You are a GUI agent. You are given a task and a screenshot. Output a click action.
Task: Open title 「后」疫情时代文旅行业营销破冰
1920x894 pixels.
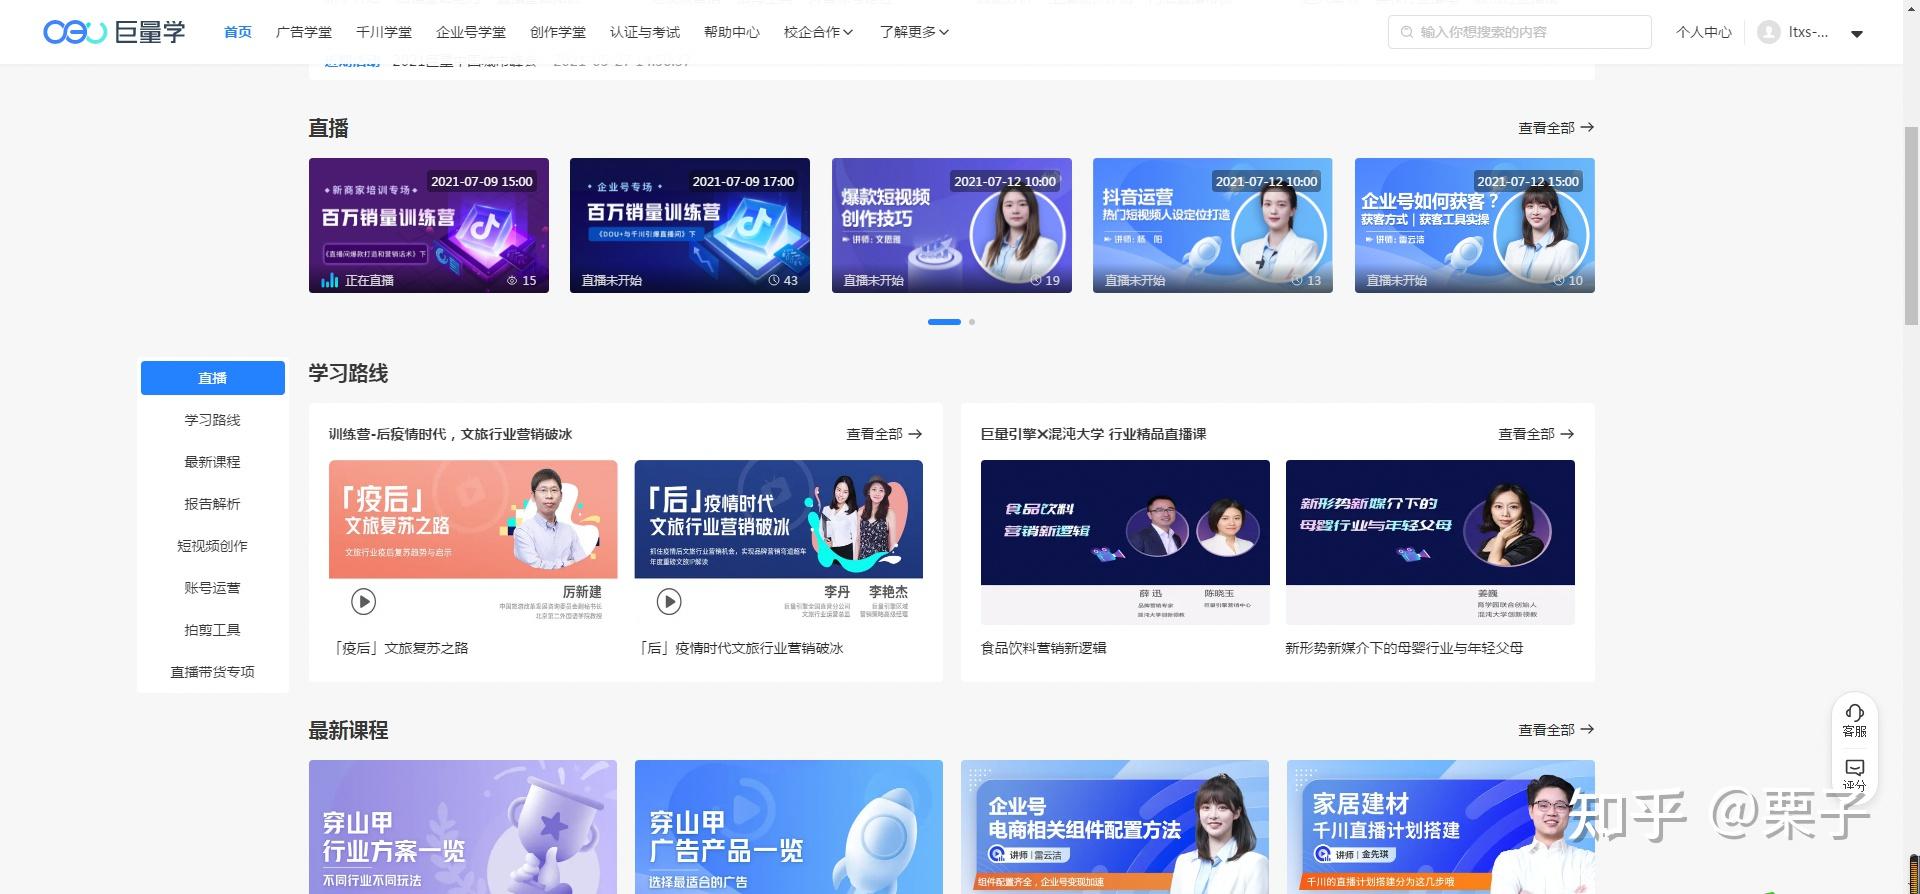[x=739, y=648]
